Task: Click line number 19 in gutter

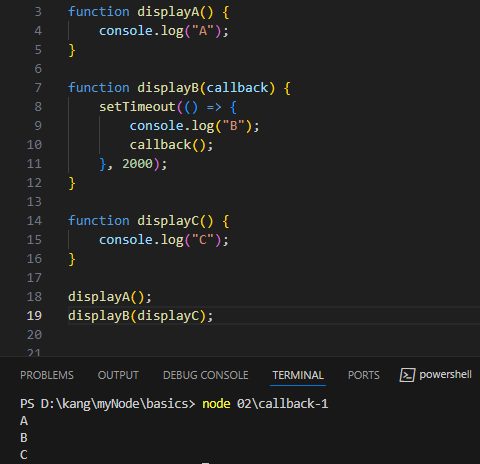Action: click(34, 315)
